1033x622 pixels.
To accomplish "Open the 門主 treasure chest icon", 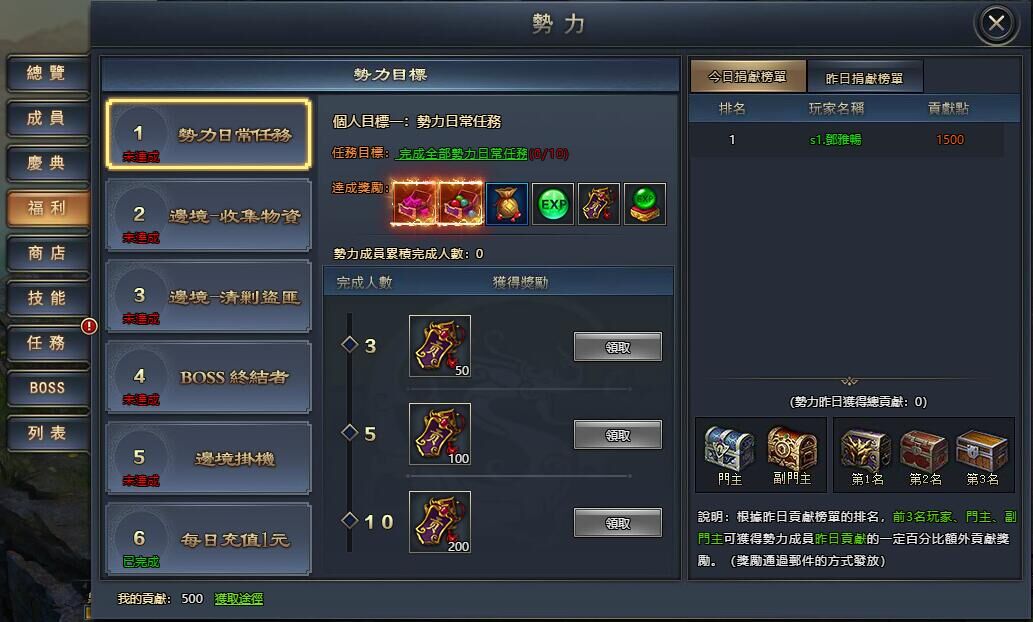I will (729, 448).
